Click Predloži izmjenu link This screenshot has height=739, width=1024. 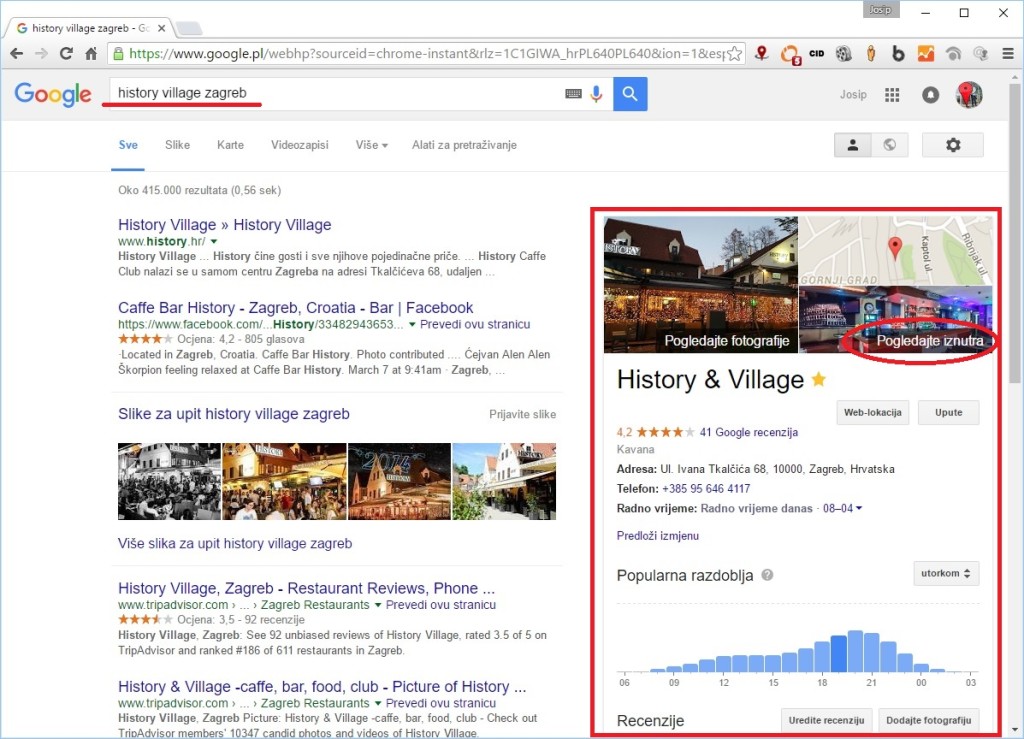click(x=658, y=535)
